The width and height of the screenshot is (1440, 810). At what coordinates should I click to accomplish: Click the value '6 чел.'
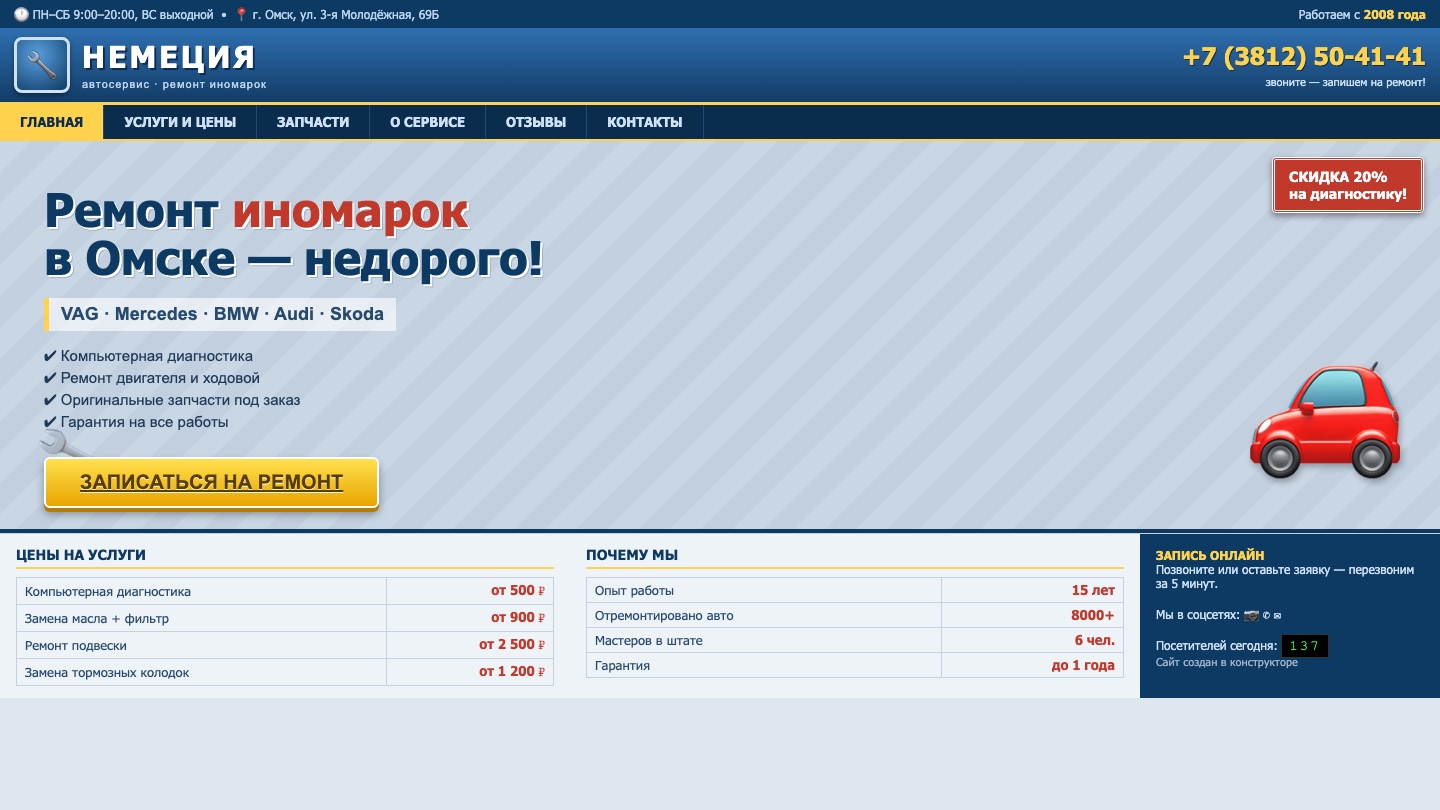tap(1095, 641)
